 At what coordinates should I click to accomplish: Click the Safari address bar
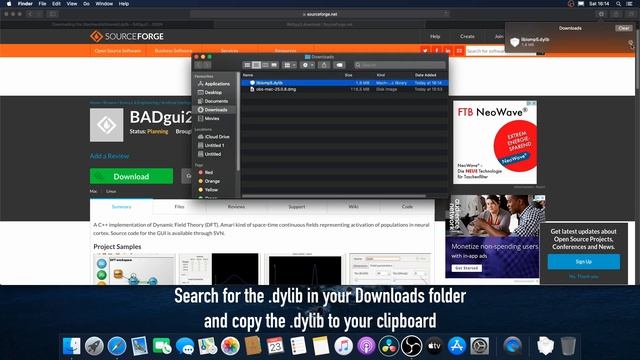tap(320, 14)
